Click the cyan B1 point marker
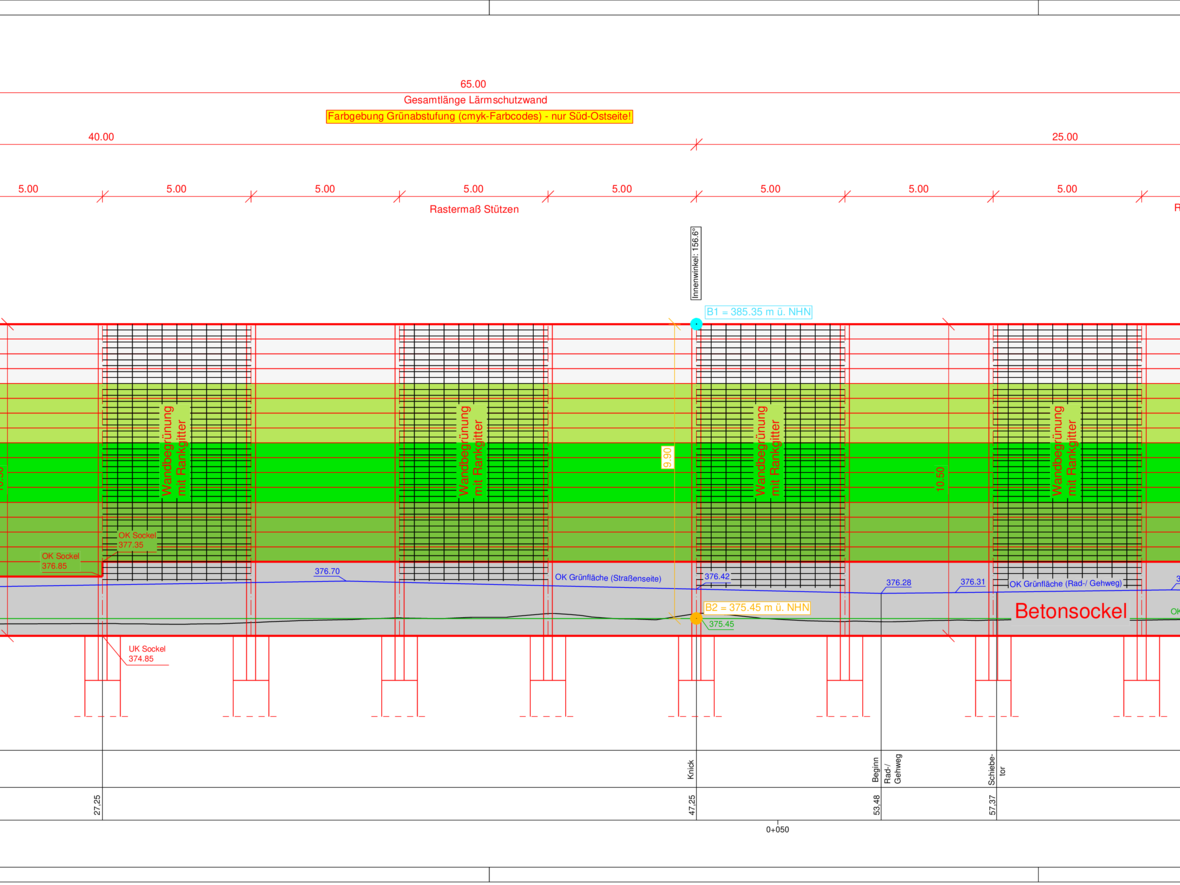The image size is (1180, 885). [x=697, y=324]
